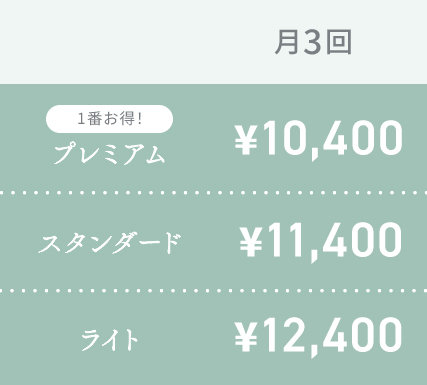Choose the プレミアム plan label
The width and height of the screenshot is (427, 385).
109,155
